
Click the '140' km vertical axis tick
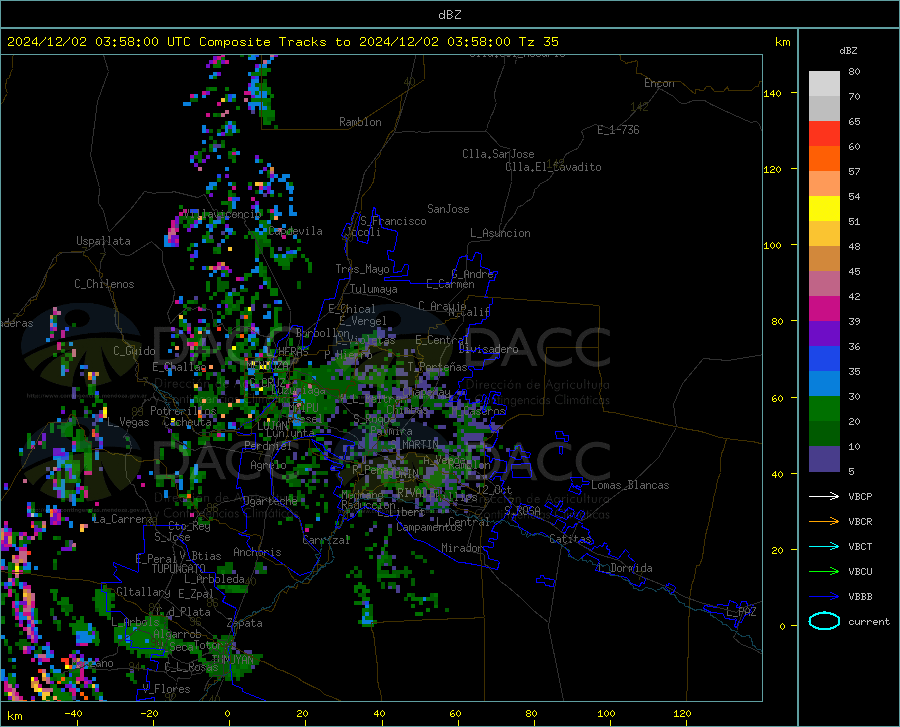[x=772, y=93]
